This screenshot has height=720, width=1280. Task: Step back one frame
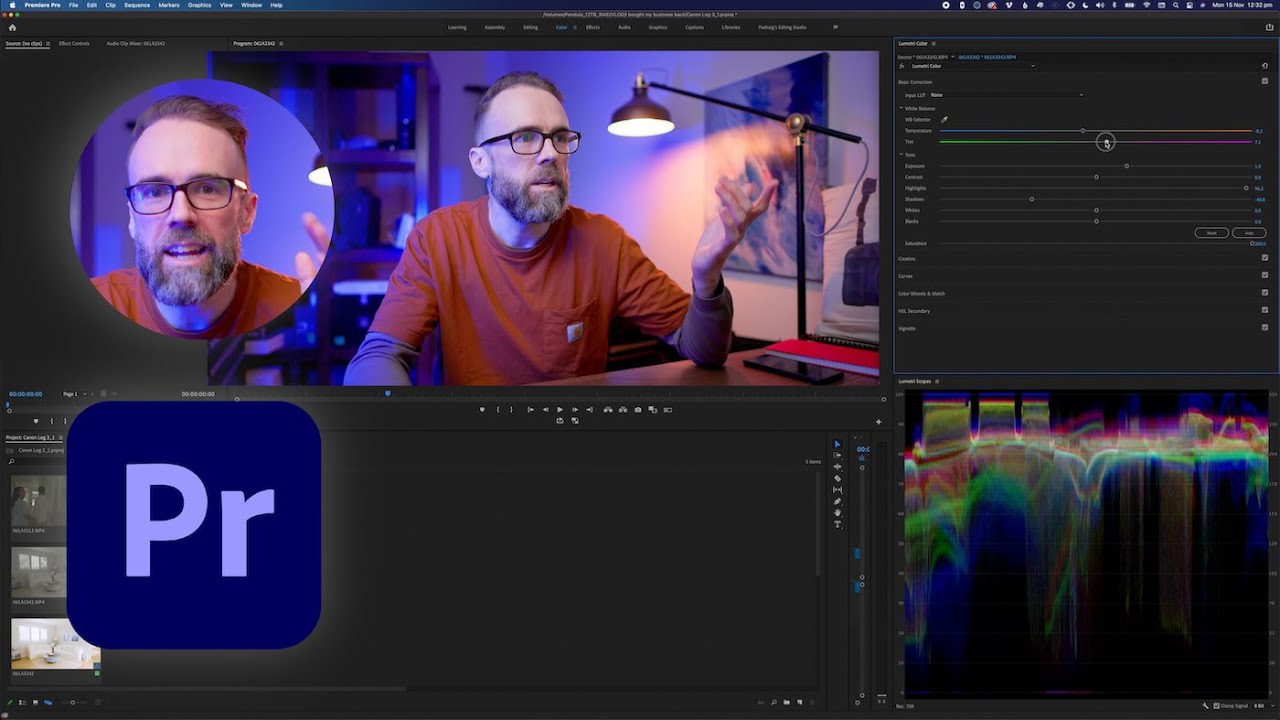(x=545, y=409)
